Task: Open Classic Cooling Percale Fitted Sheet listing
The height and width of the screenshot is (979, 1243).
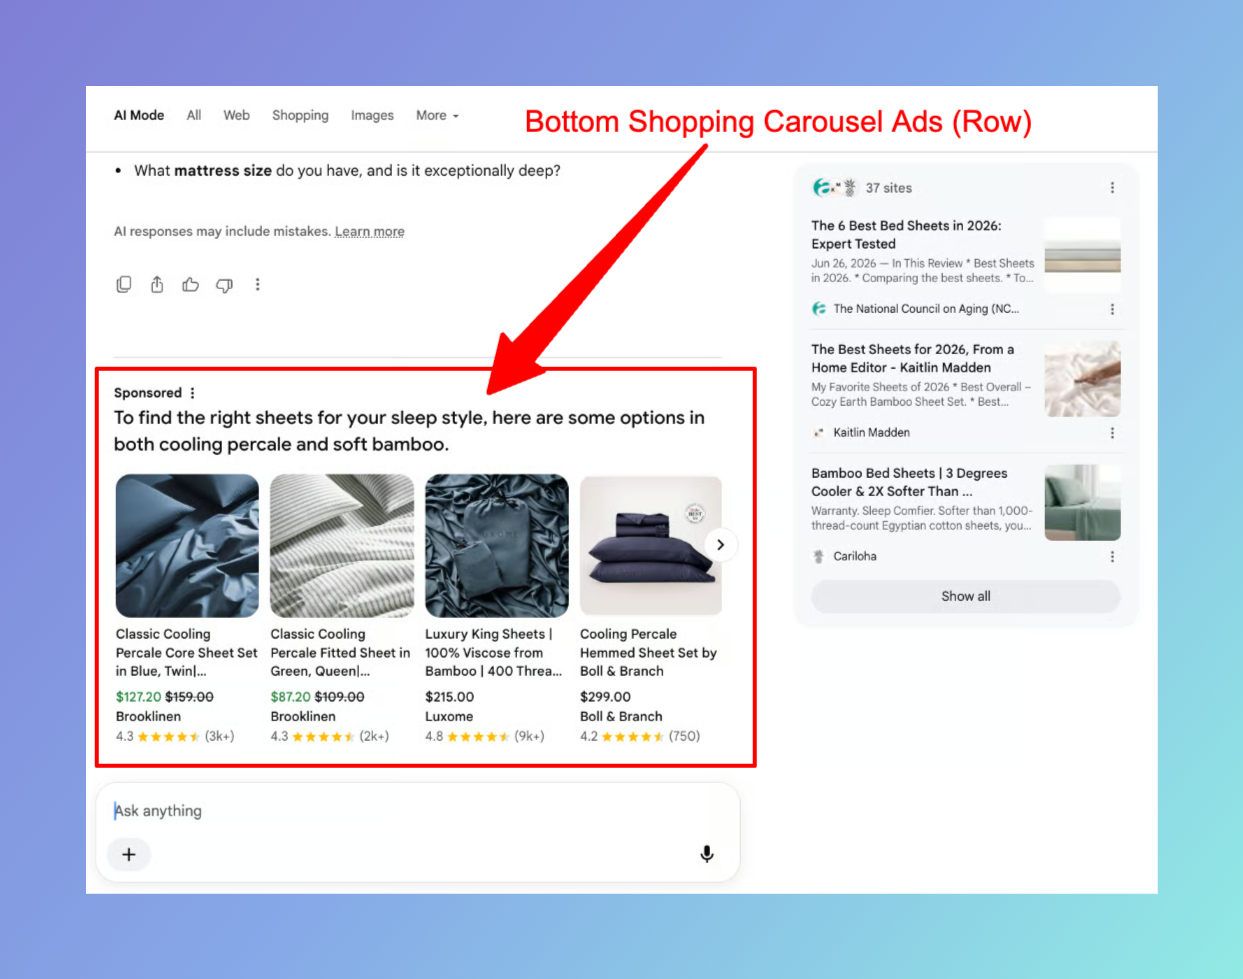Action: click(x=340, y=653)
